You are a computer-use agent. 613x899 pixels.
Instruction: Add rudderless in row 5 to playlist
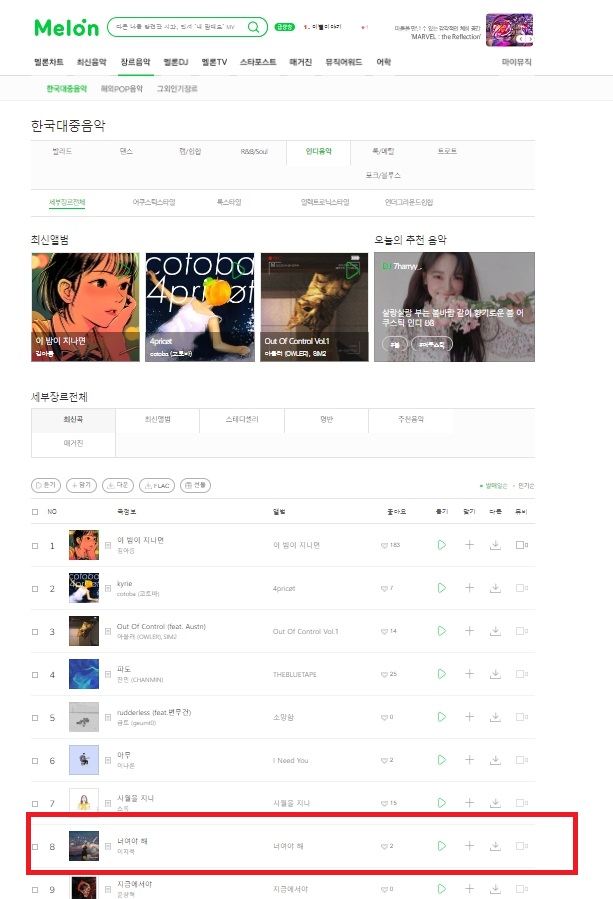coord(469,717)
